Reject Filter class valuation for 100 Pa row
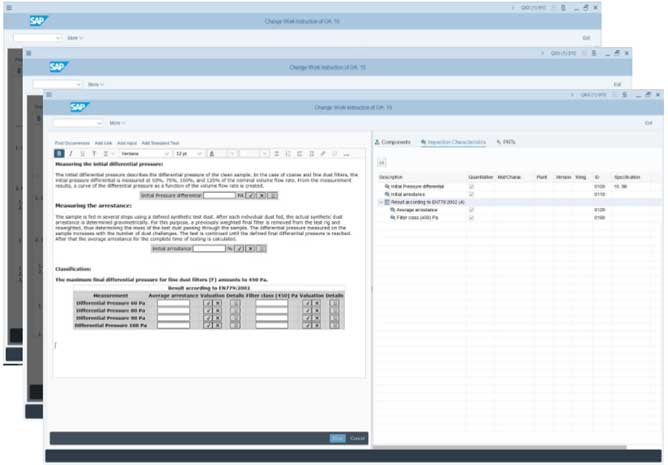 pyautogui.click(x=317, y=325)
